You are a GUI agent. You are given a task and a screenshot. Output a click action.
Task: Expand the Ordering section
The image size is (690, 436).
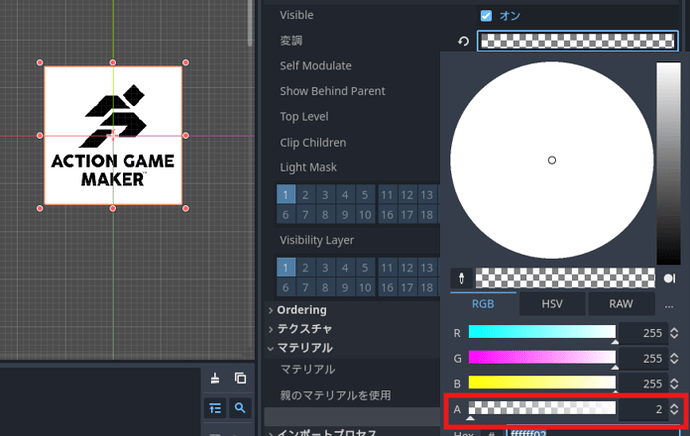click(x=301, y=310)
